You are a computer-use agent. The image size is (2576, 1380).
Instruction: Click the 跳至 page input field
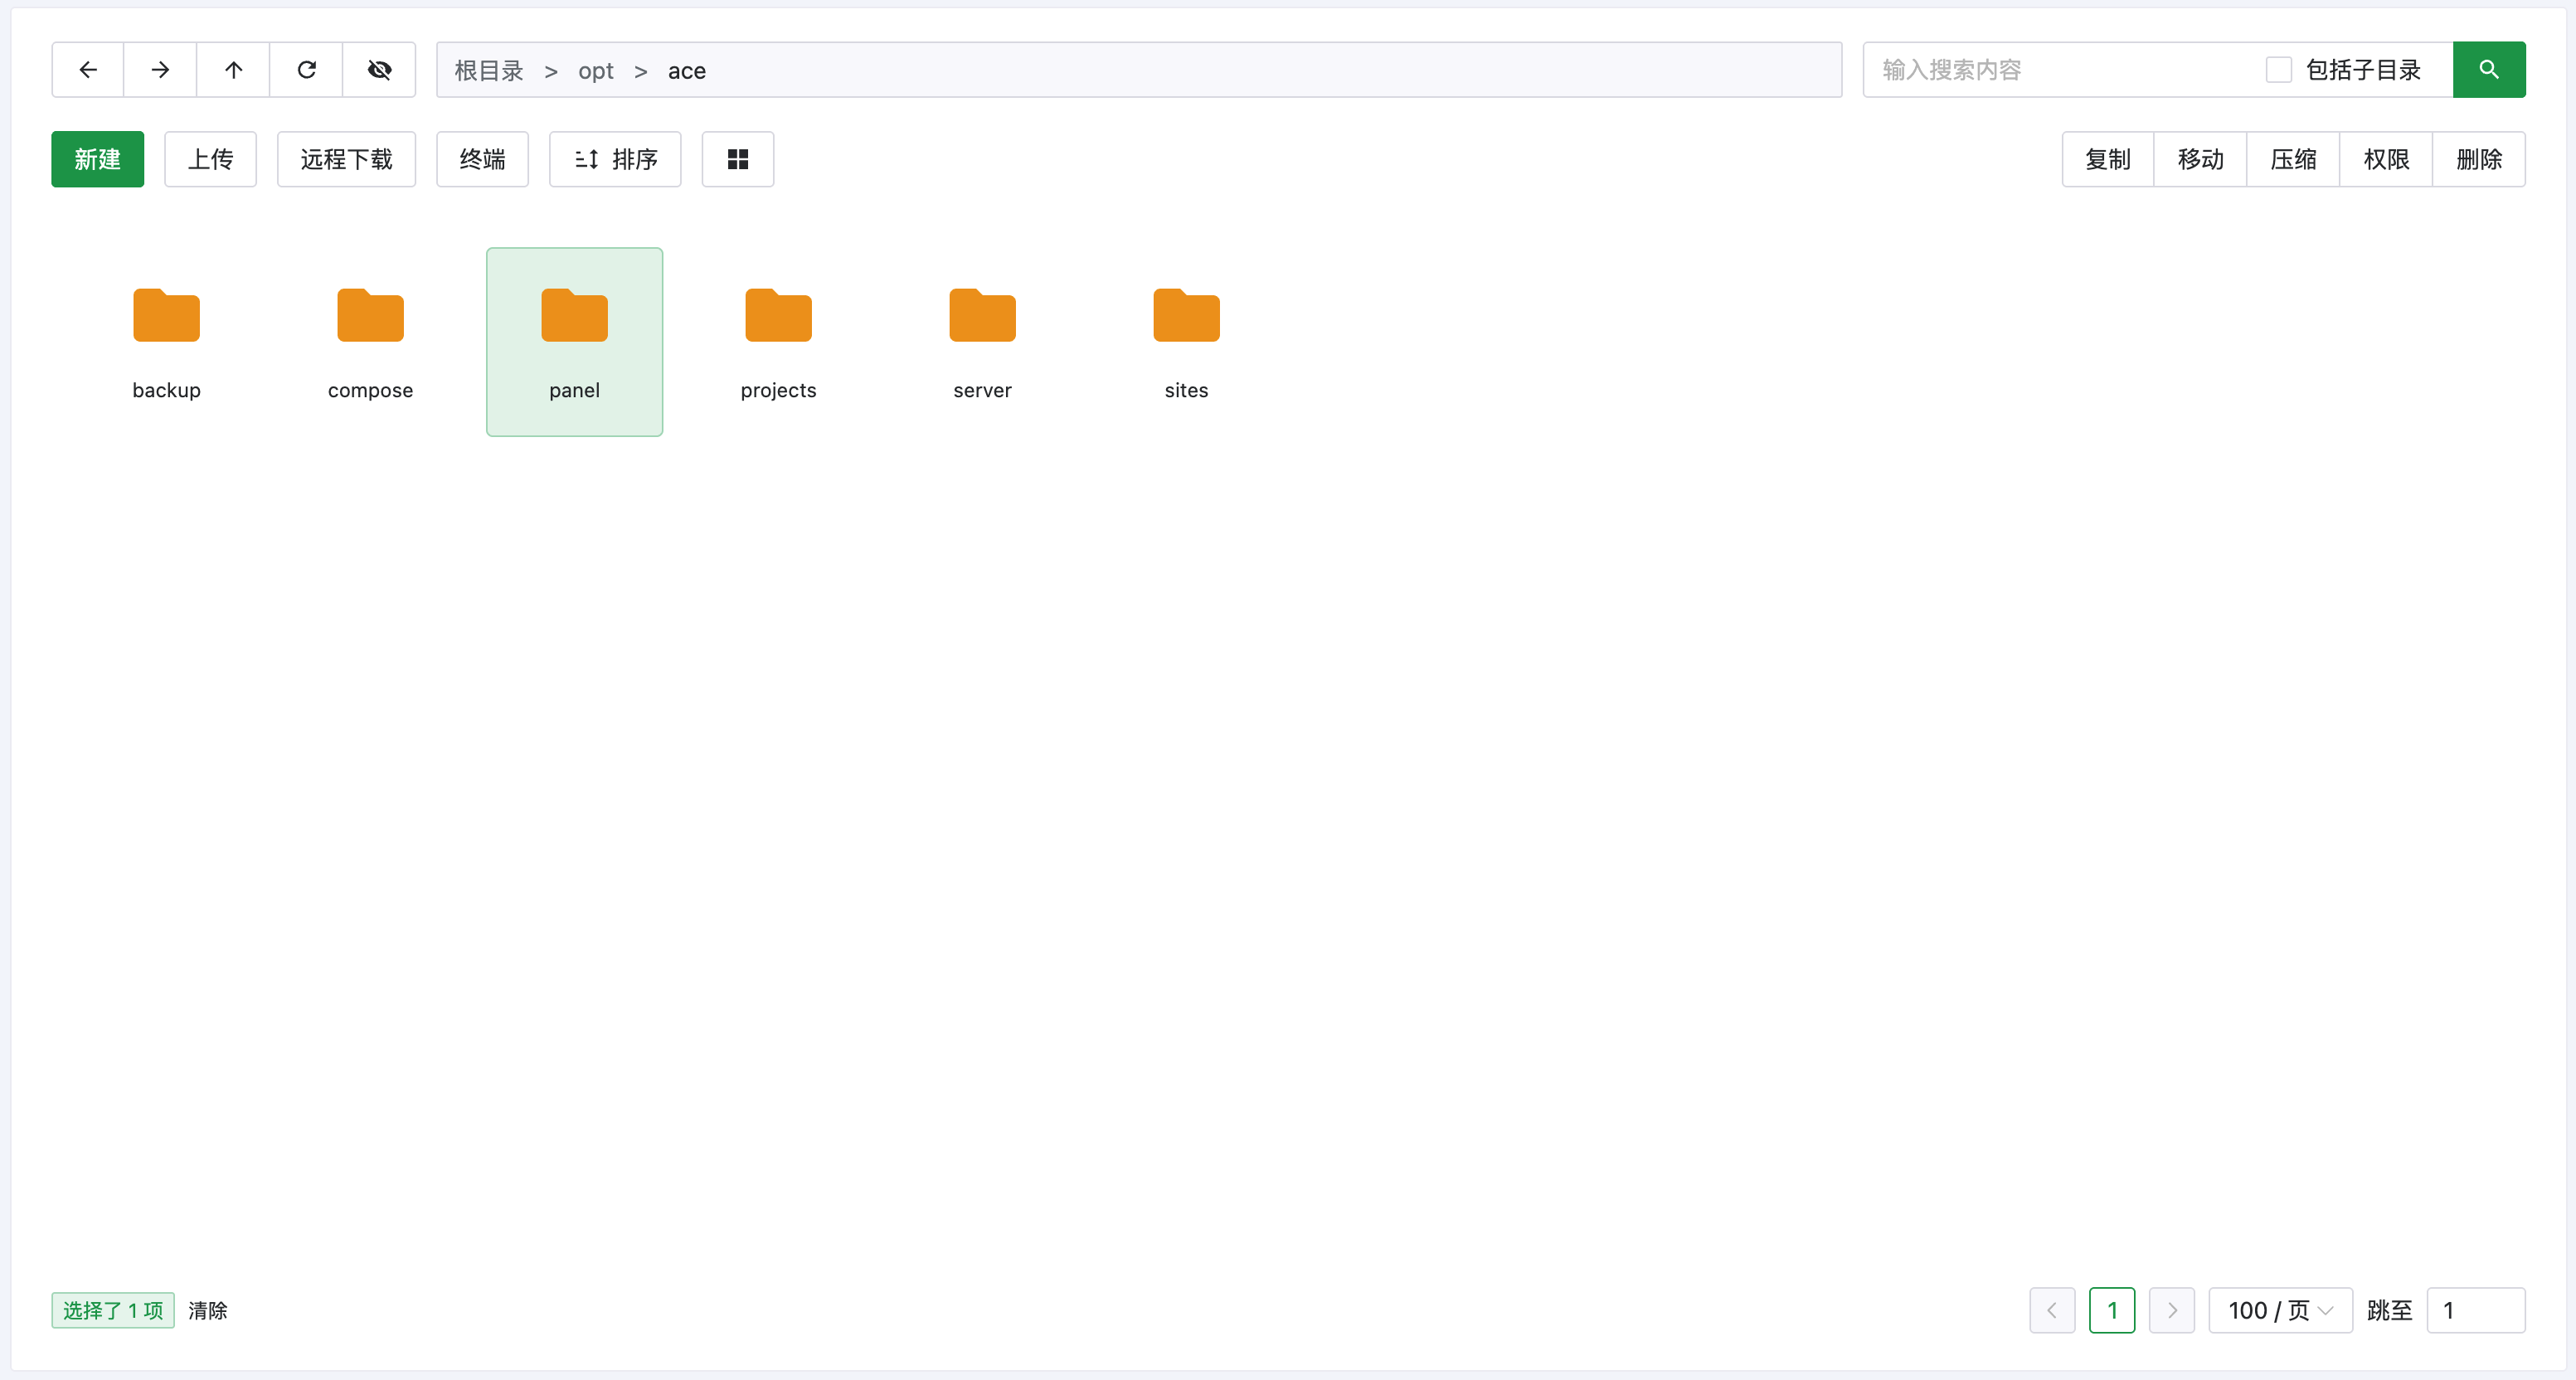[2476, 1310]
